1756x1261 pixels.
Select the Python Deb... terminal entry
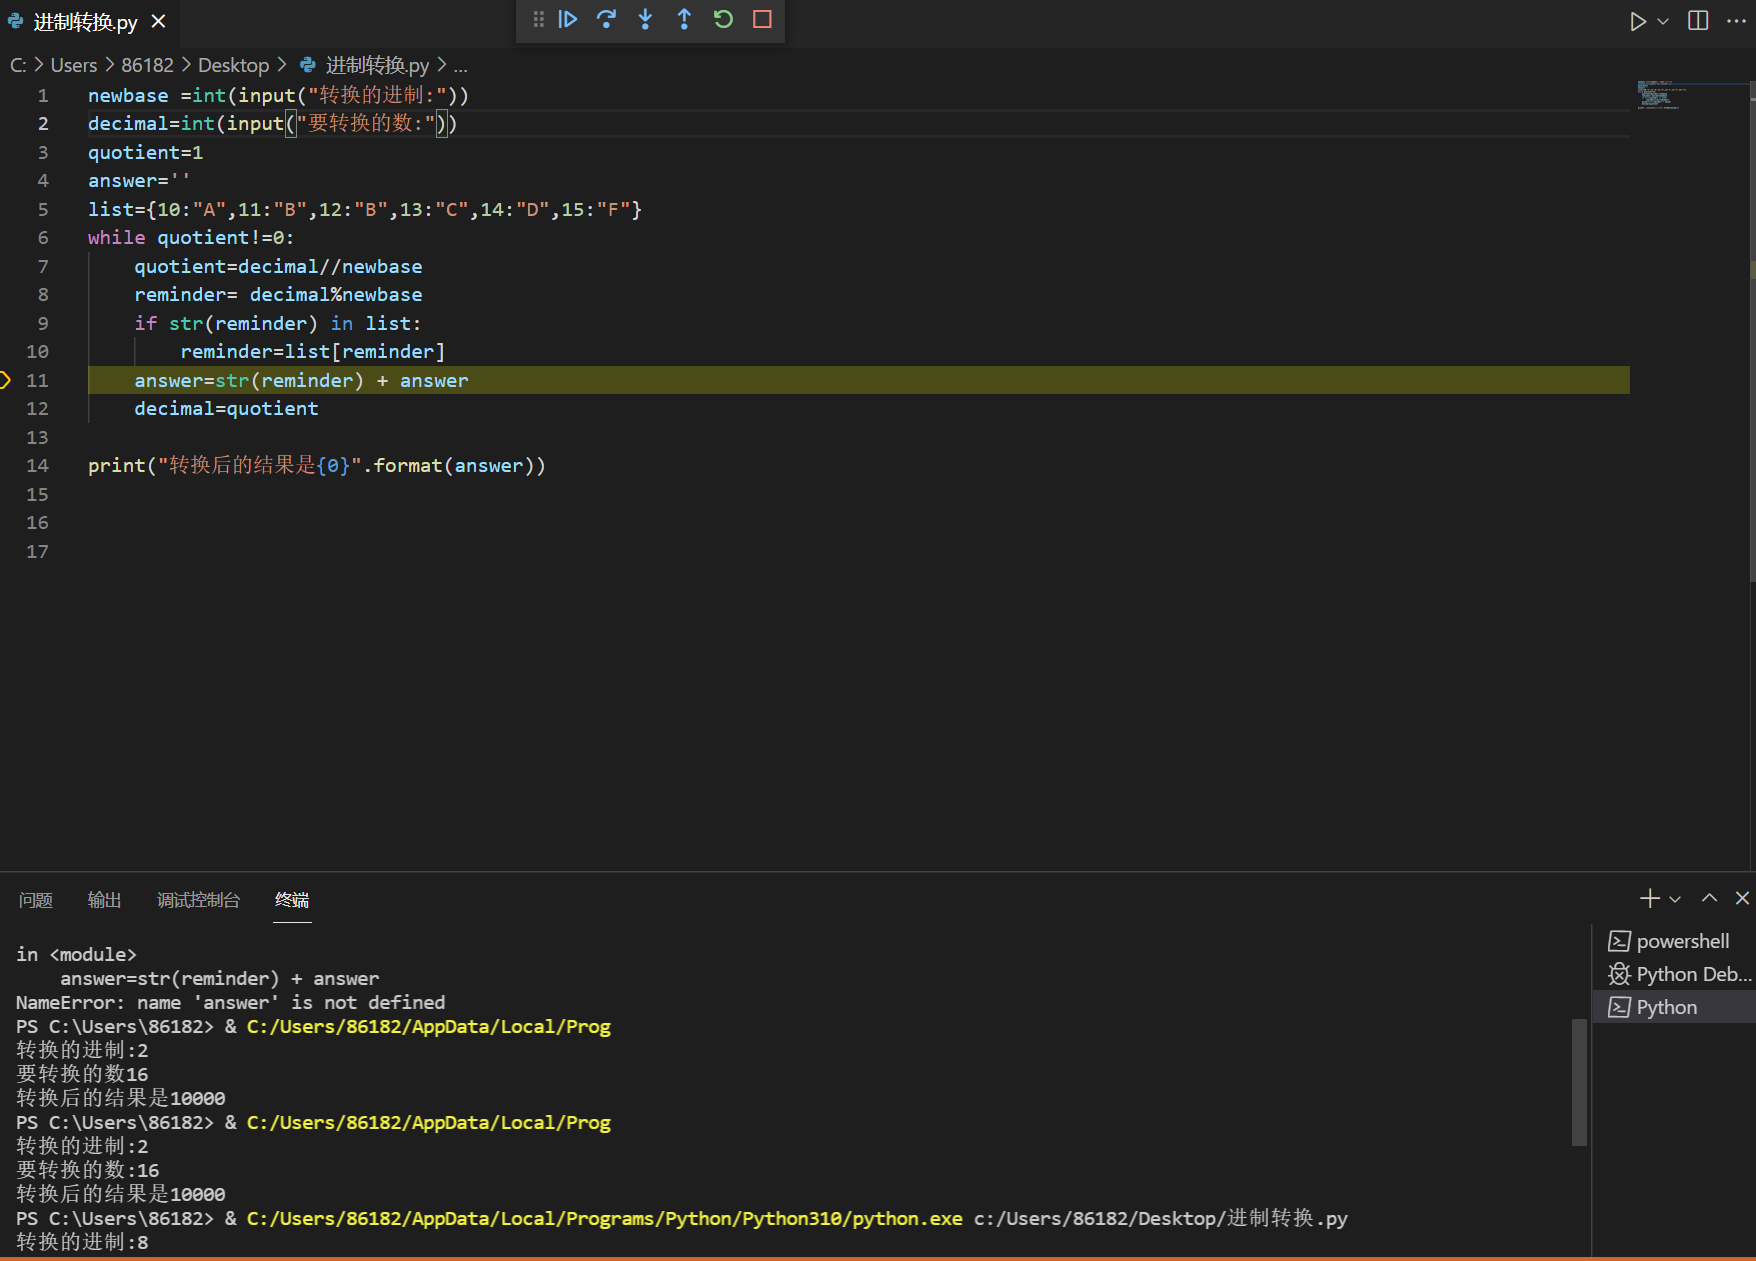click(1674, 974)
